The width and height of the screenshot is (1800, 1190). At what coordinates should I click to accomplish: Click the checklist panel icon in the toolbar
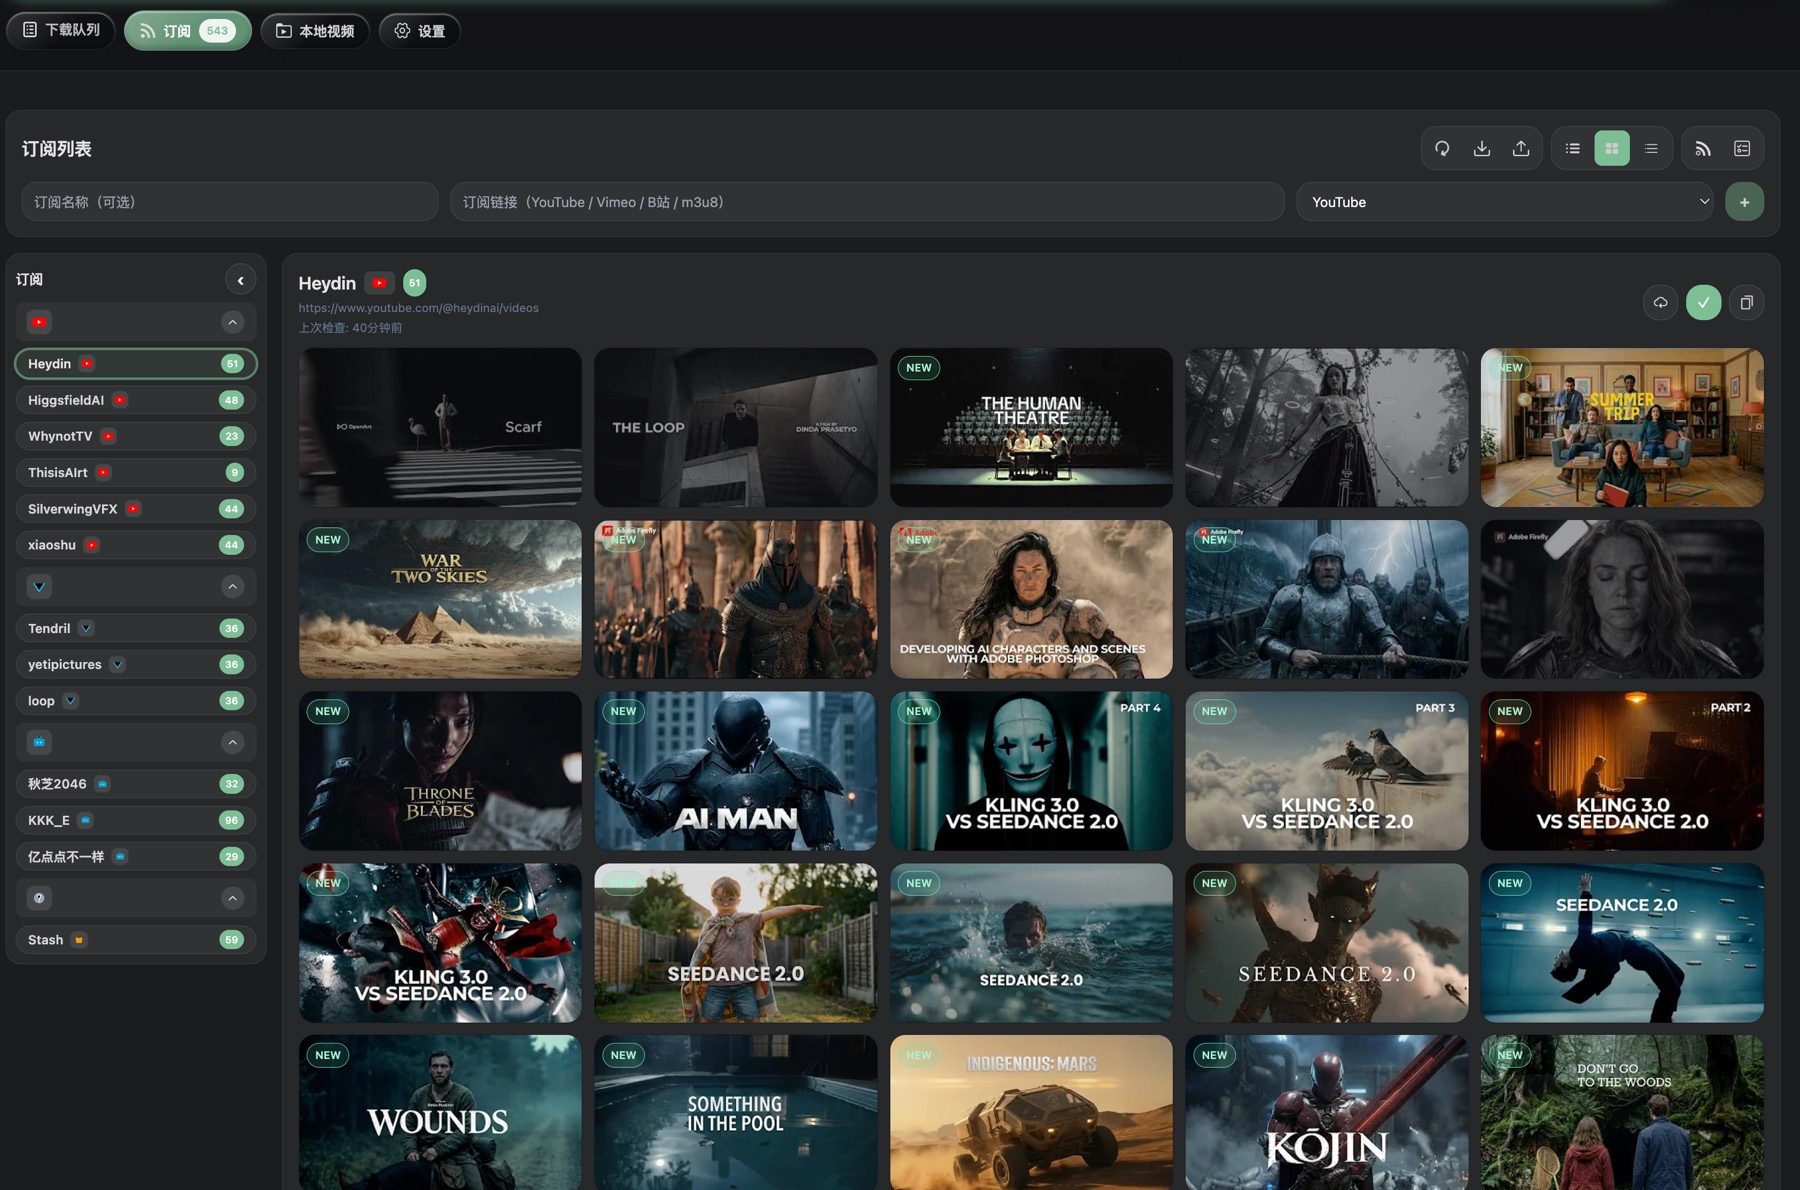coord(1742,149)
